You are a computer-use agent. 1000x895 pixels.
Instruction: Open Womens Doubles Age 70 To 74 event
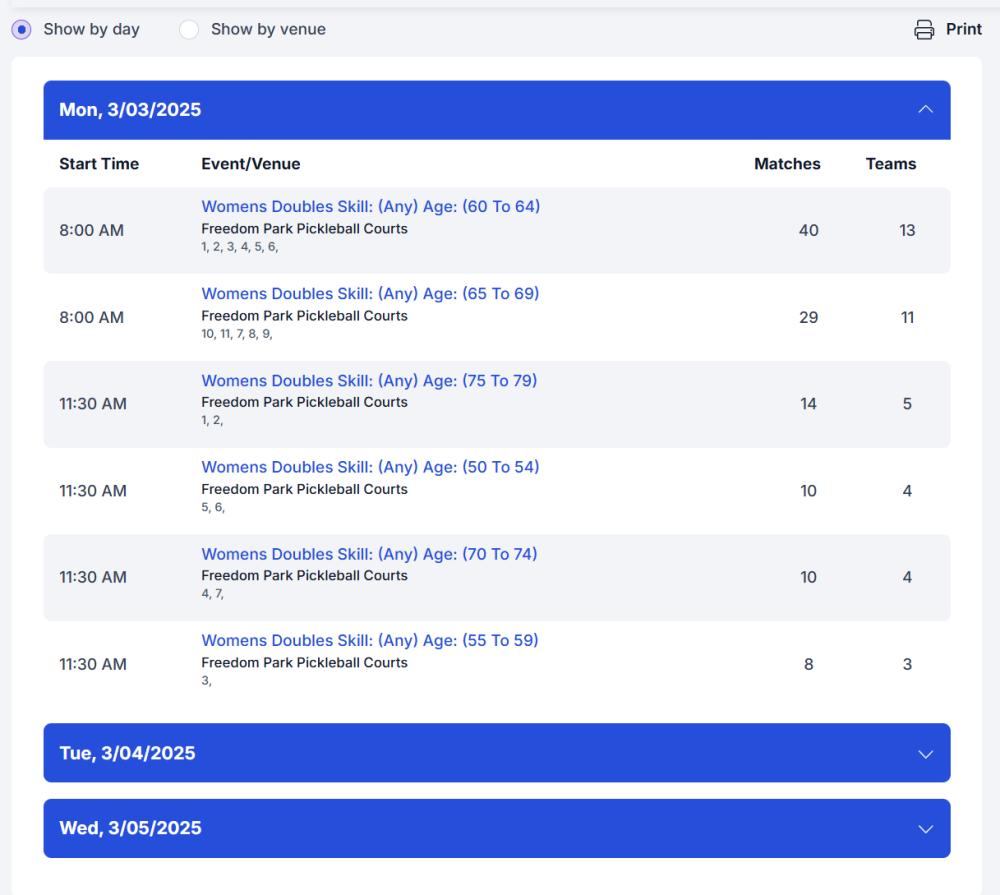(369, 554)
